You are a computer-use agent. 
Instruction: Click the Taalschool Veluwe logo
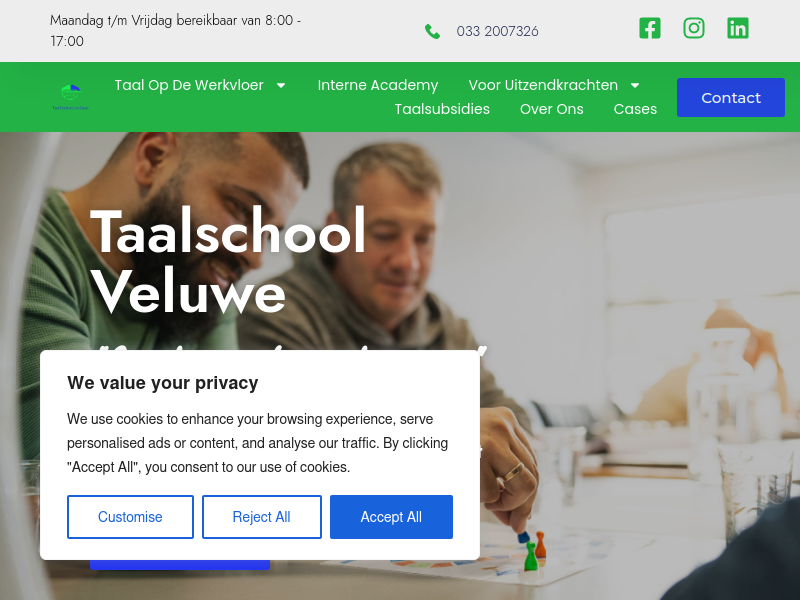pos(70,97)
